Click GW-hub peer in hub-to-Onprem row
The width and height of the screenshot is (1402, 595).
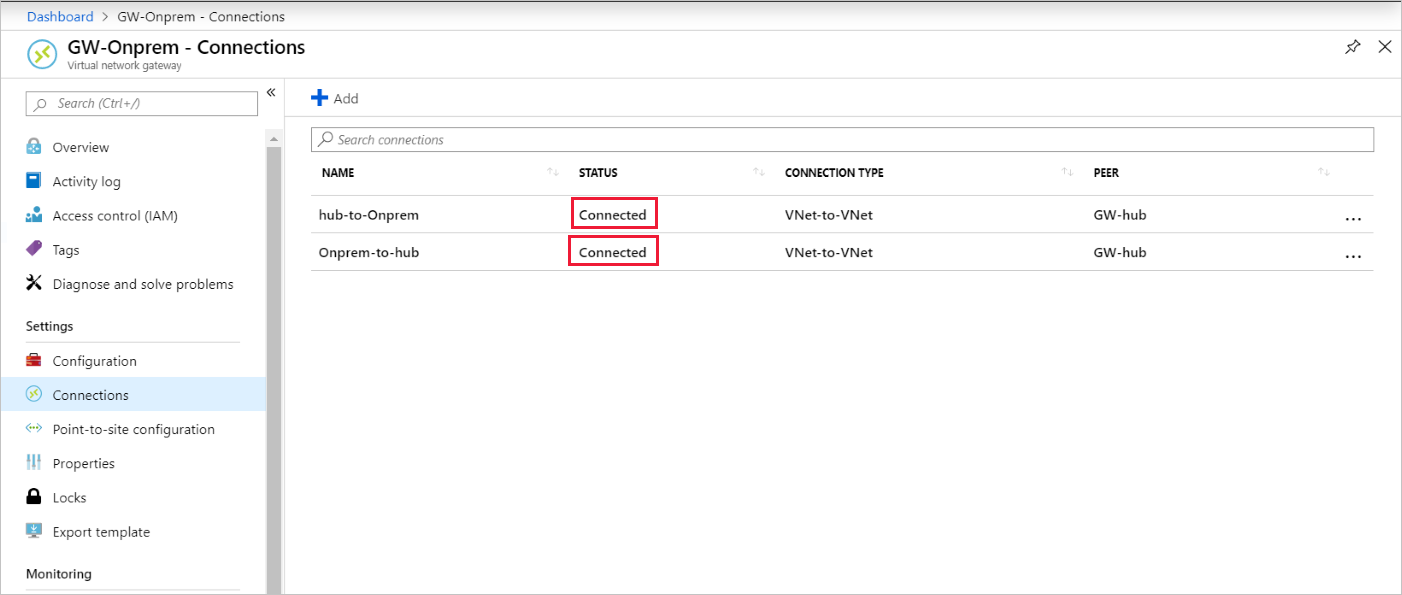[x=1120, y=215]
